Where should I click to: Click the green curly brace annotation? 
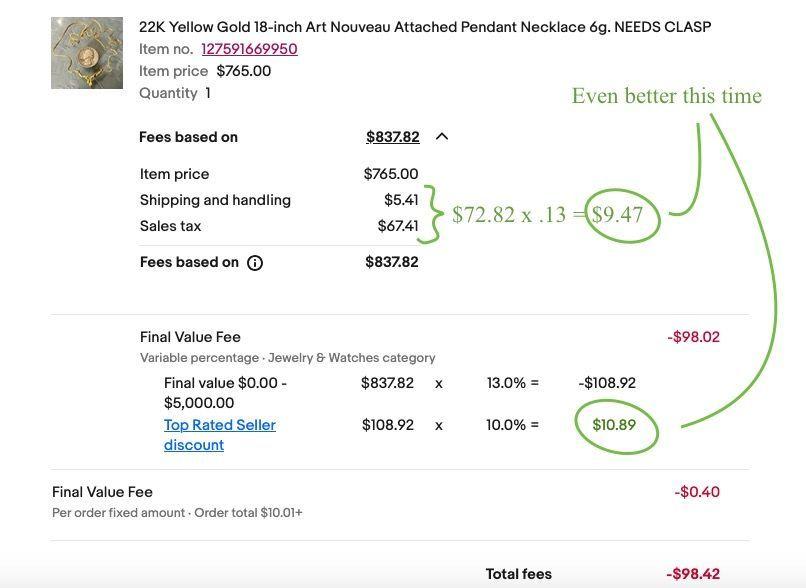(431, 213)
